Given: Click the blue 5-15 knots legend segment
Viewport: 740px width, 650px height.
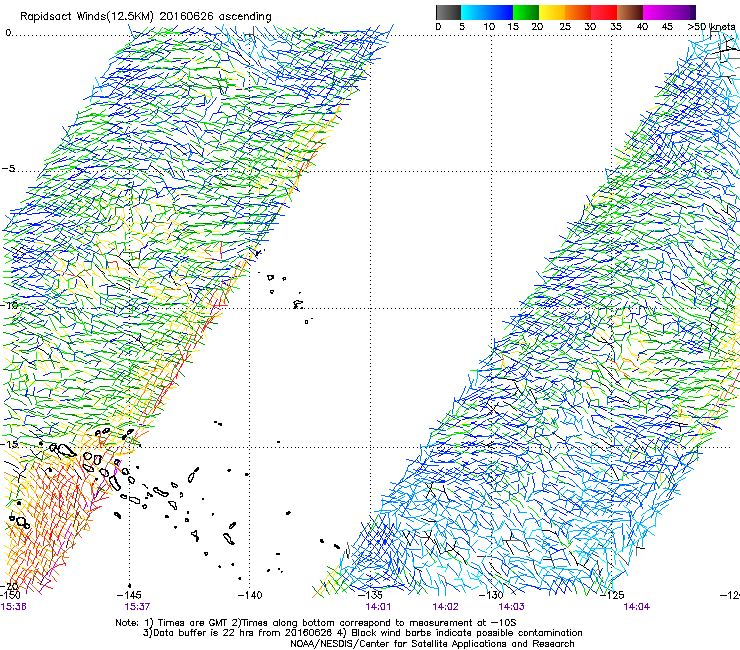Looking at the screenshot, I should point(487,12).
